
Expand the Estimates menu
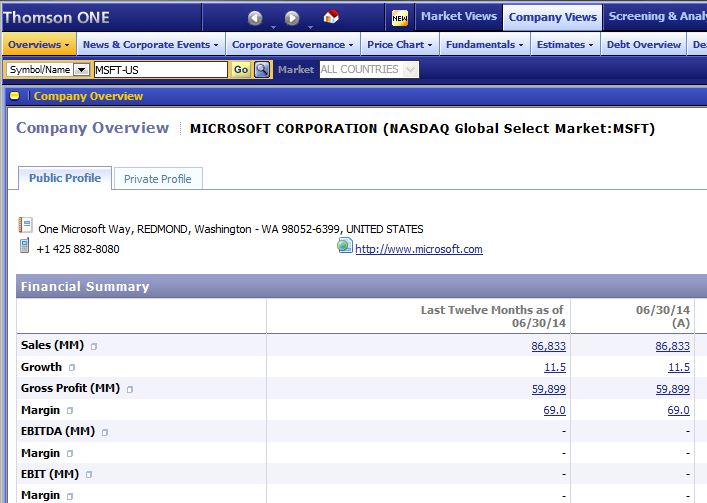click(565, 45)
